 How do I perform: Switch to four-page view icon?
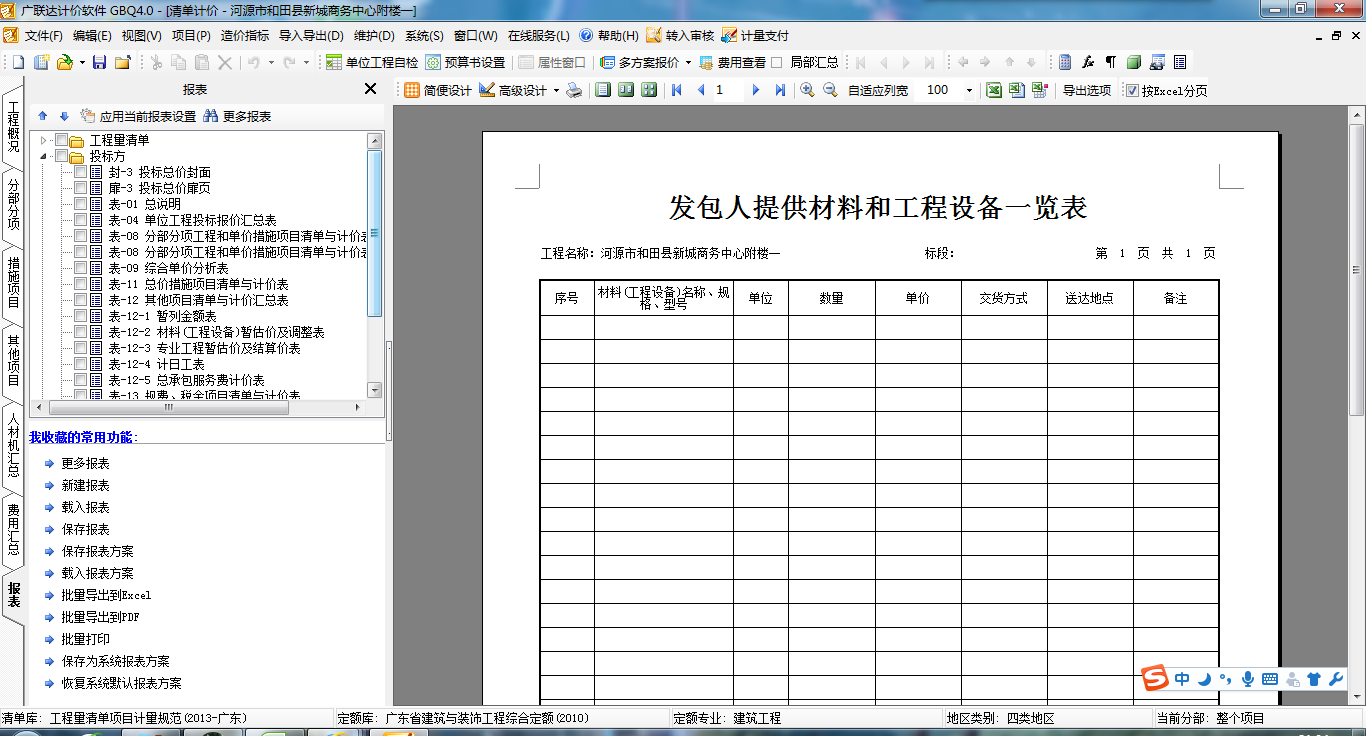point(649,90)
